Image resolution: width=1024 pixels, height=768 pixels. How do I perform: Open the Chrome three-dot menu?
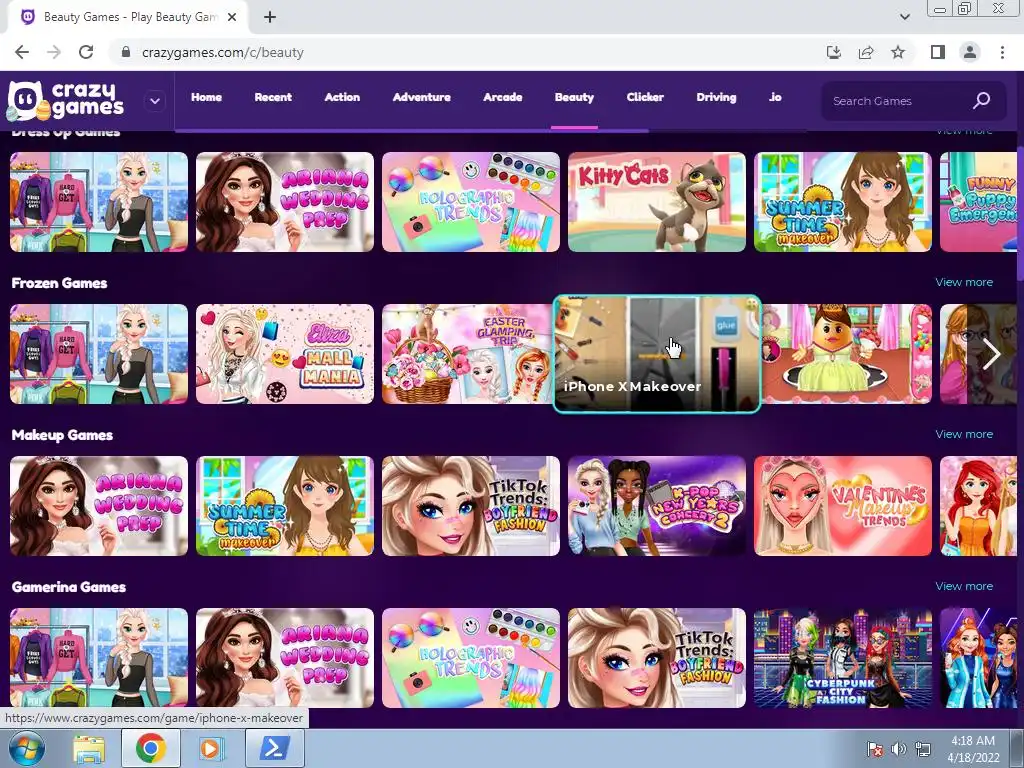click(1002, 52)
